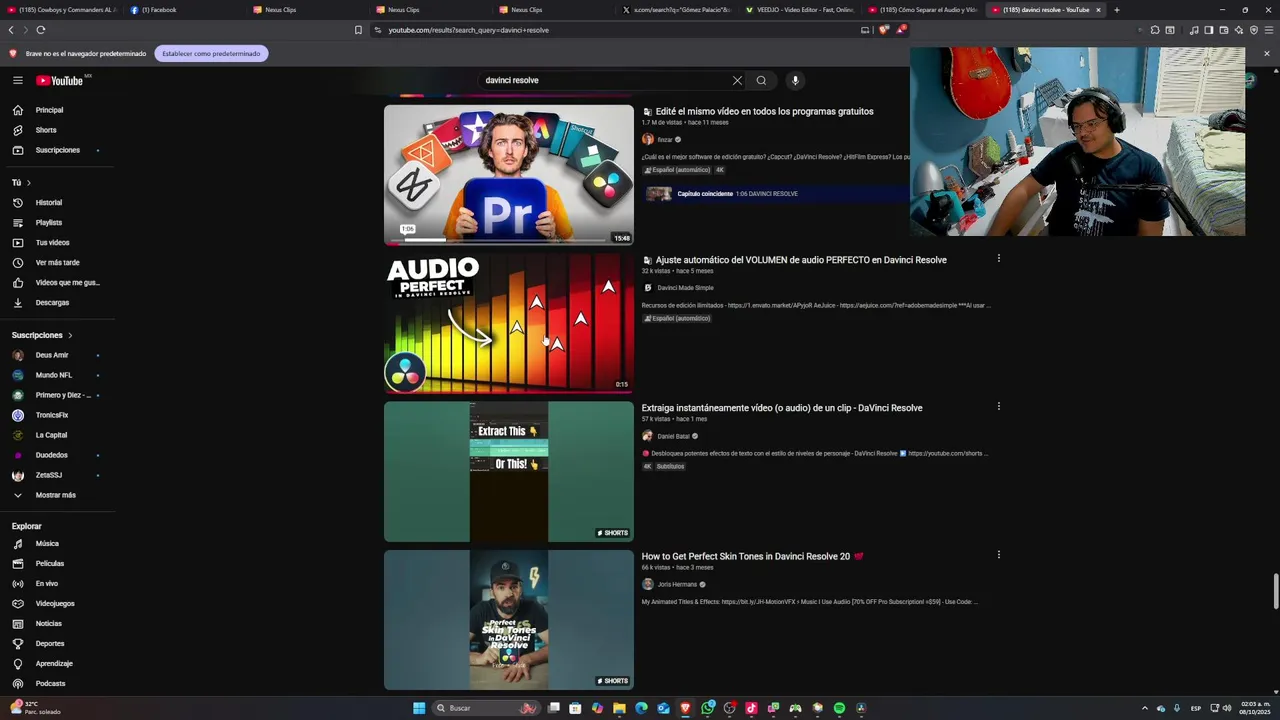Click the browser address bar URL

[468, 30]
